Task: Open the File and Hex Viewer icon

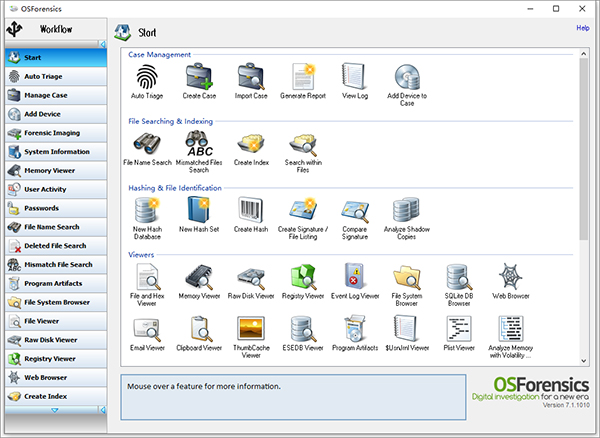Action: (x=148, y=277)
